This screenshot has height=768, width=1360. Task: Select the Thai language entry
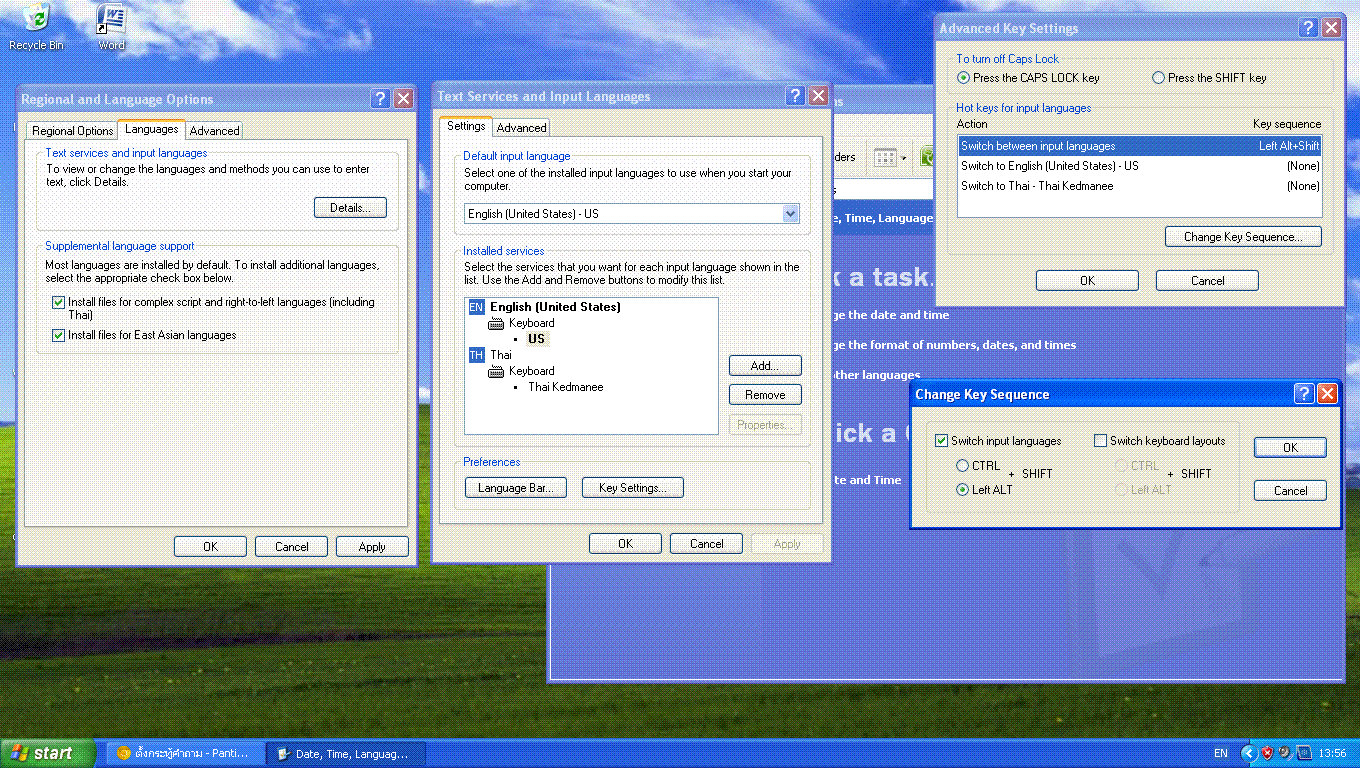[x=501, y=355]
